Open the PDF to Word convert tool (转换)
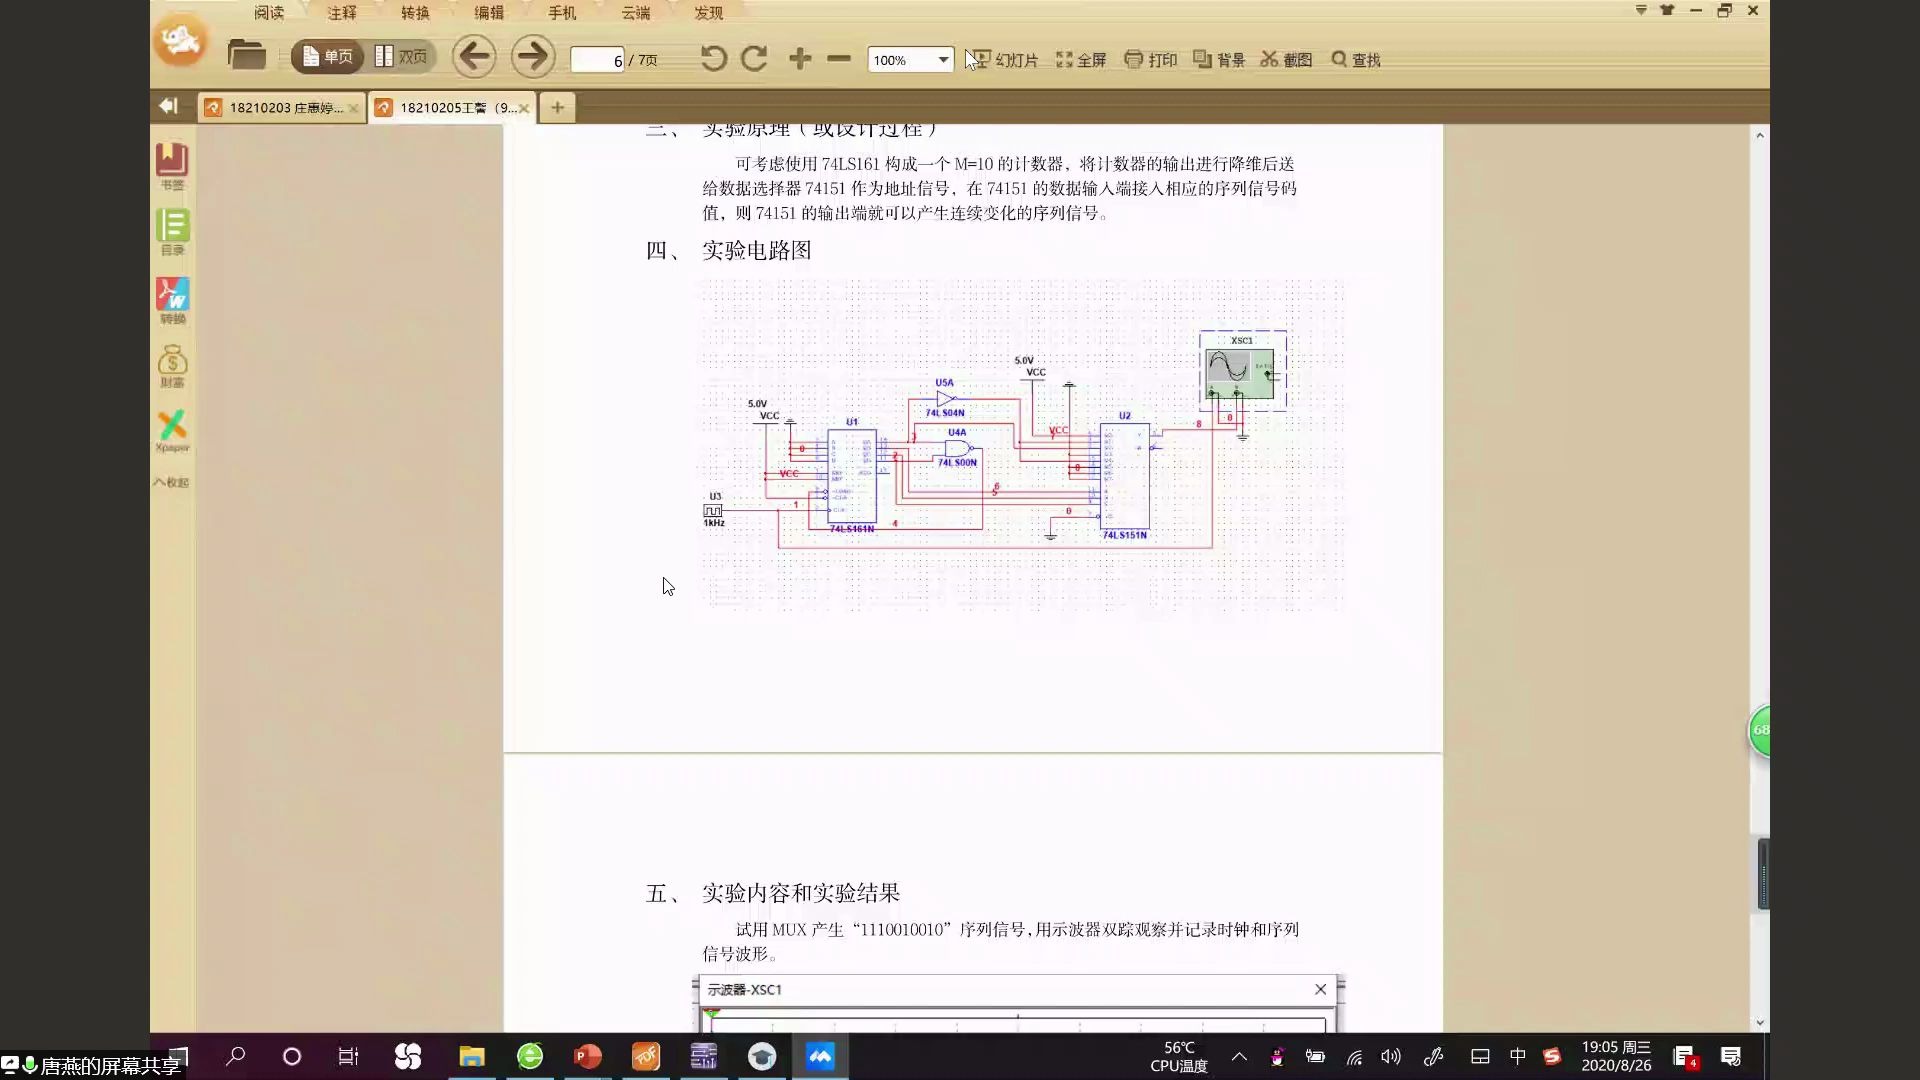 pyautogui.click(x=172, y=300)
